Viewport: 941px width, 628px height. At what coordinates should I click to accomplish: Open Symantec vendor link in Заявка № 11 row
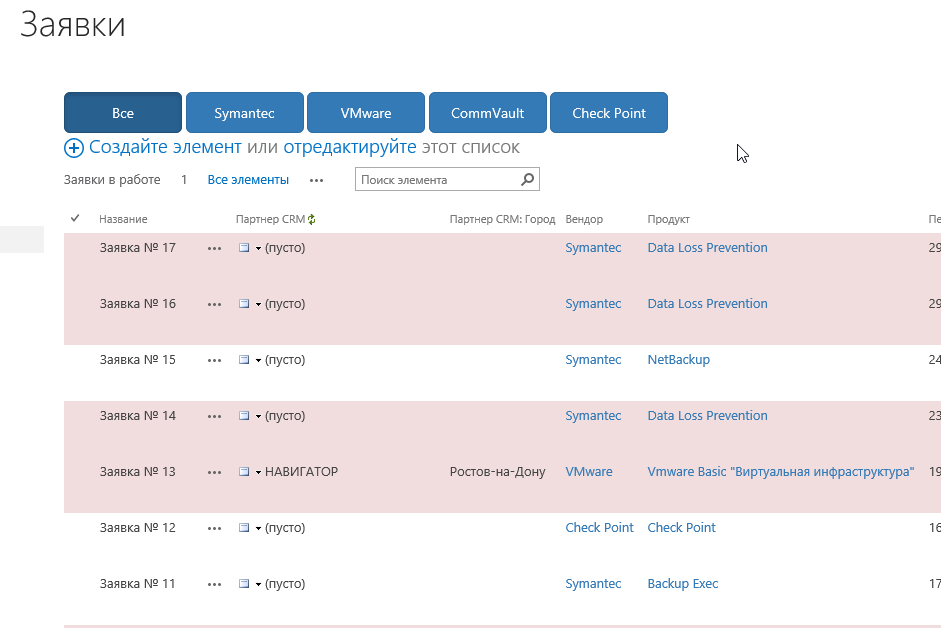593,584
